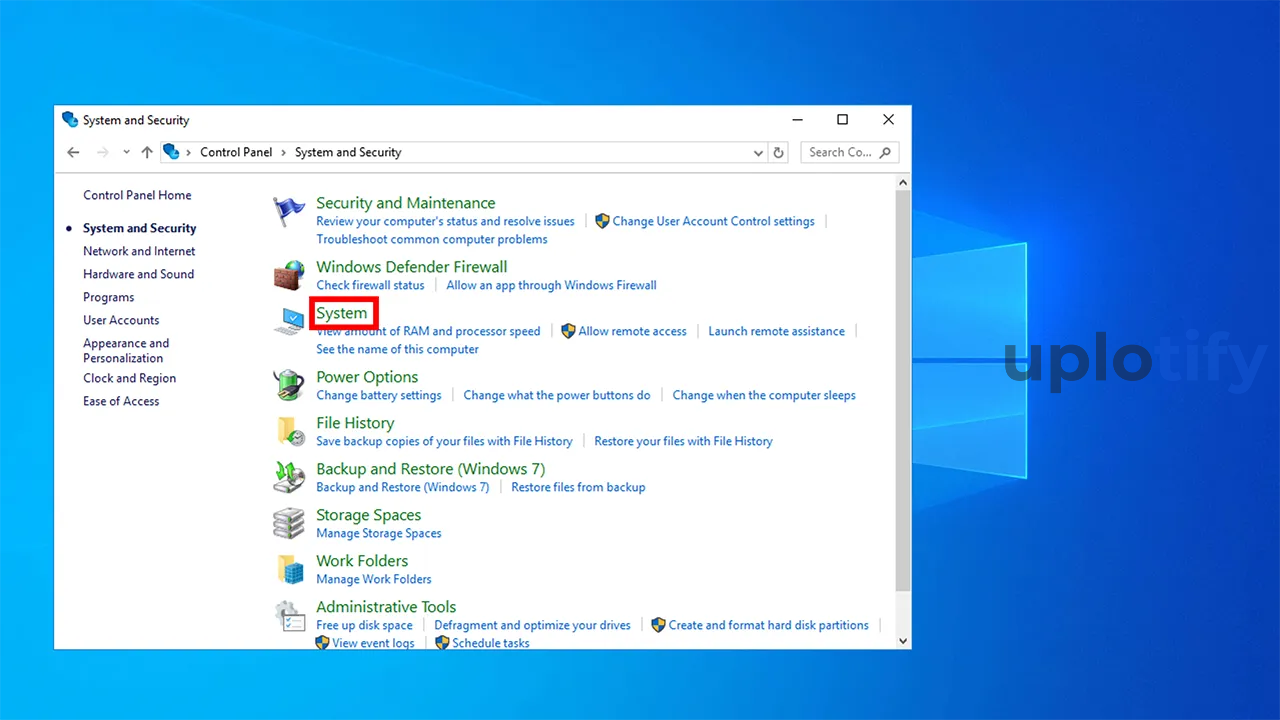The height and width of the screenshot is (720, 1280).
Task: Click Manage Storage Spaces
Action: [x=378, y=533]
